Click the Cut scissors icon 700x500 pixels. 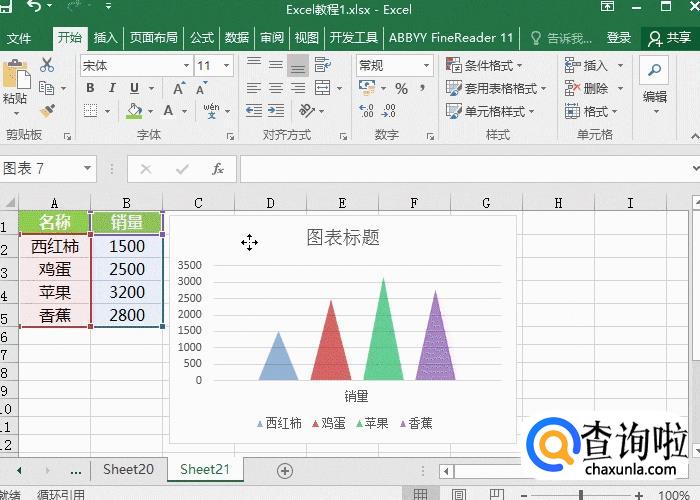click(47, 65)
